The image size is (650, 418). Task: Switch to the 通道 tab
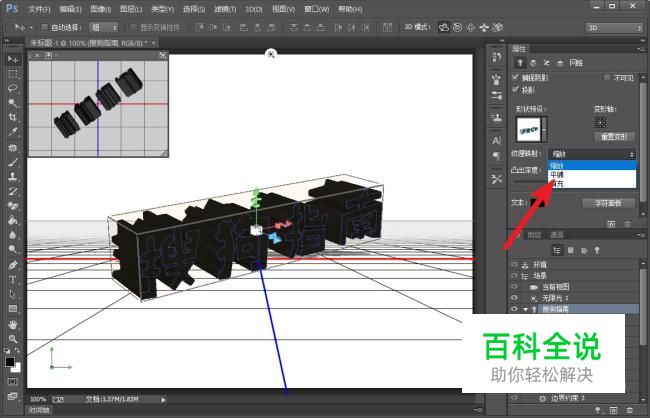pyautogui.click(x=556, y=235)
